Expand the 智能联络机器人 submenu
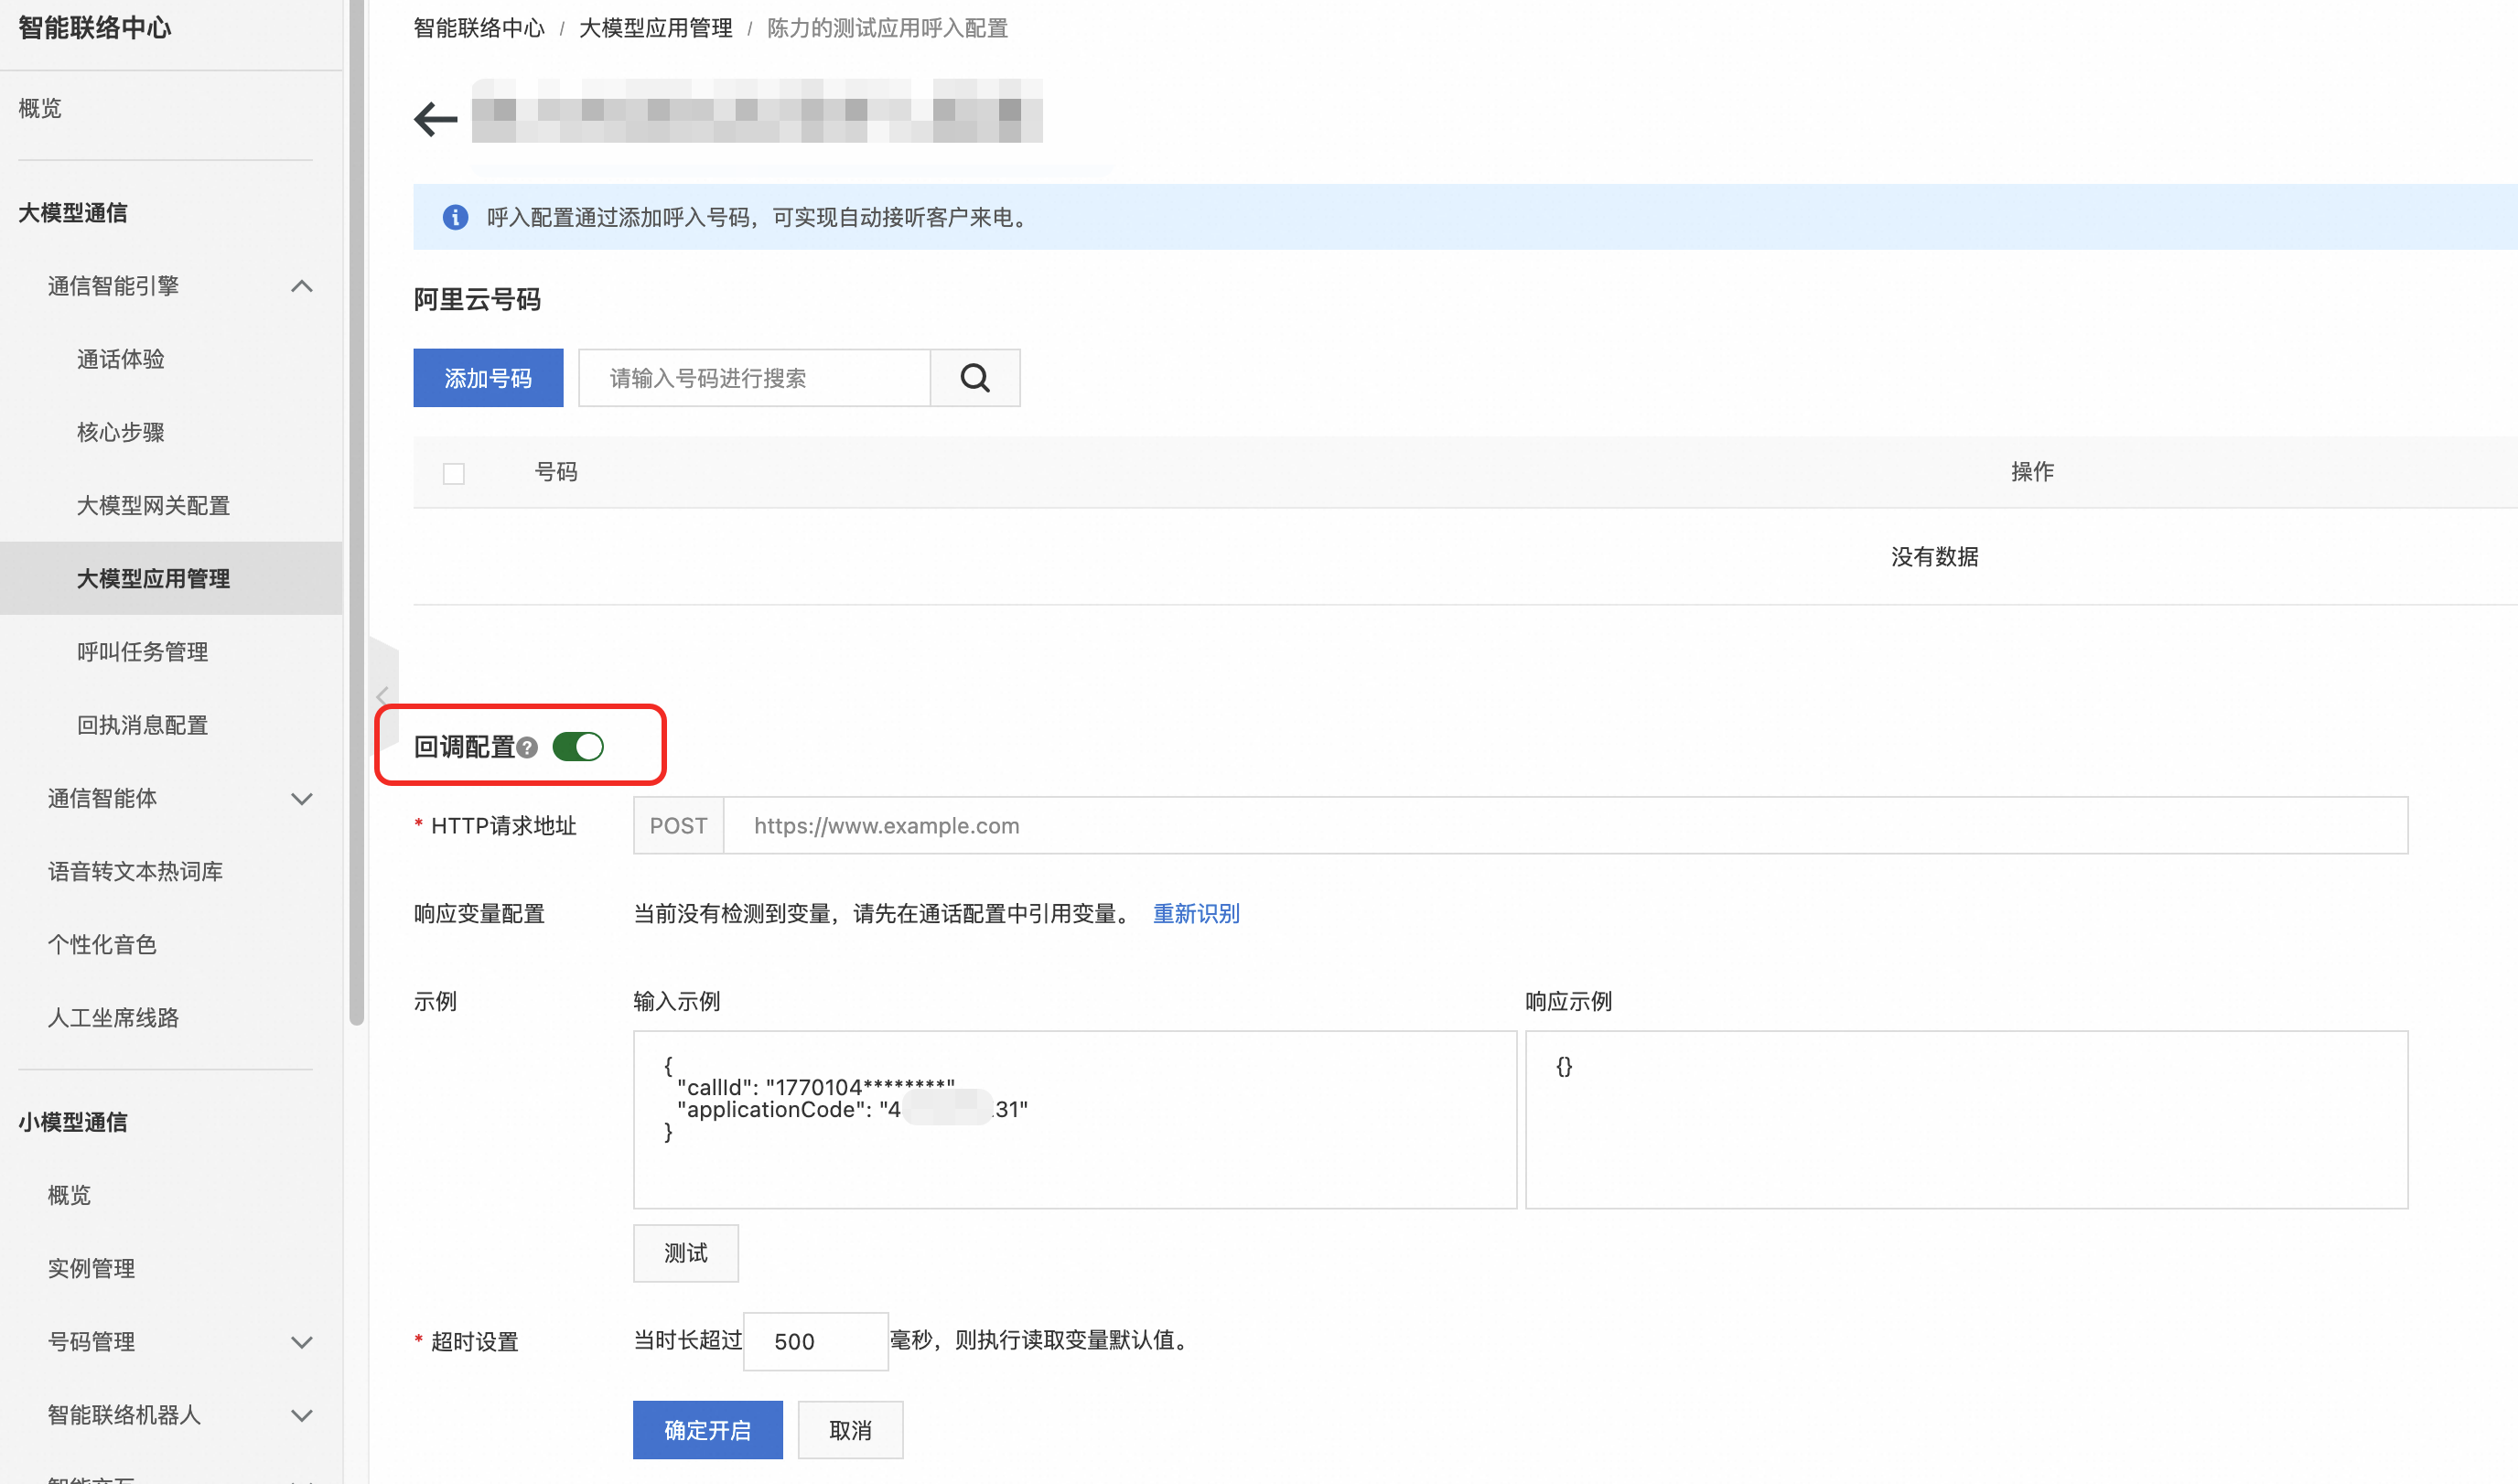Image resolution: width=2518 pixels, height=1484 pixels. pos(301,1415)
